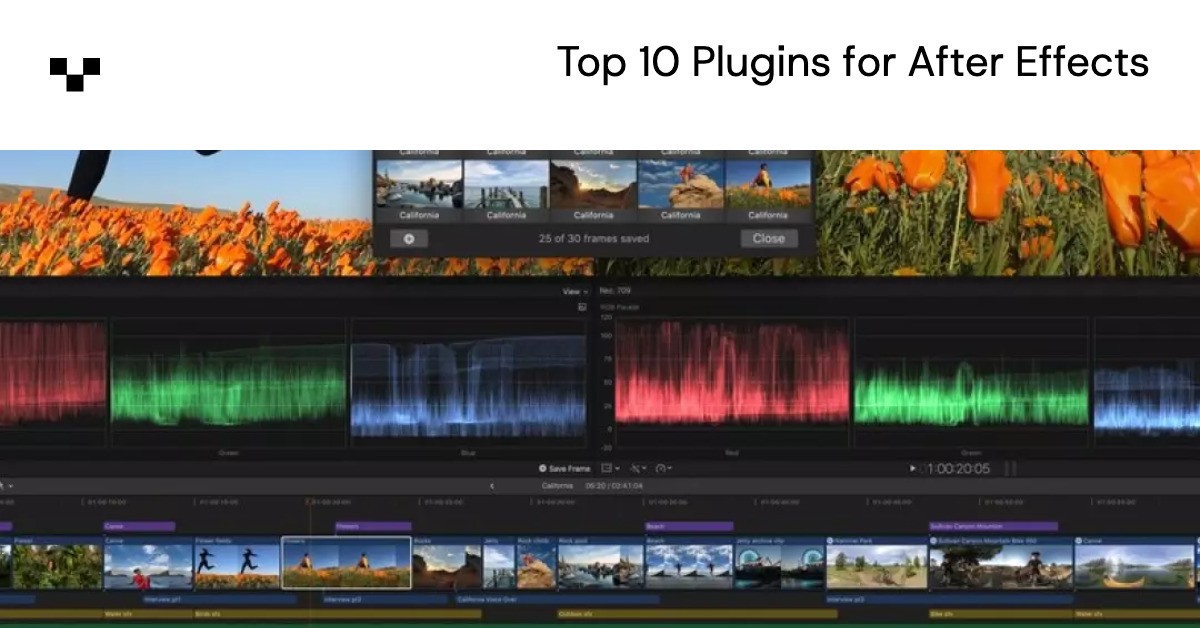Click the timecode display reading 1:00:20:05

[960, 467]
